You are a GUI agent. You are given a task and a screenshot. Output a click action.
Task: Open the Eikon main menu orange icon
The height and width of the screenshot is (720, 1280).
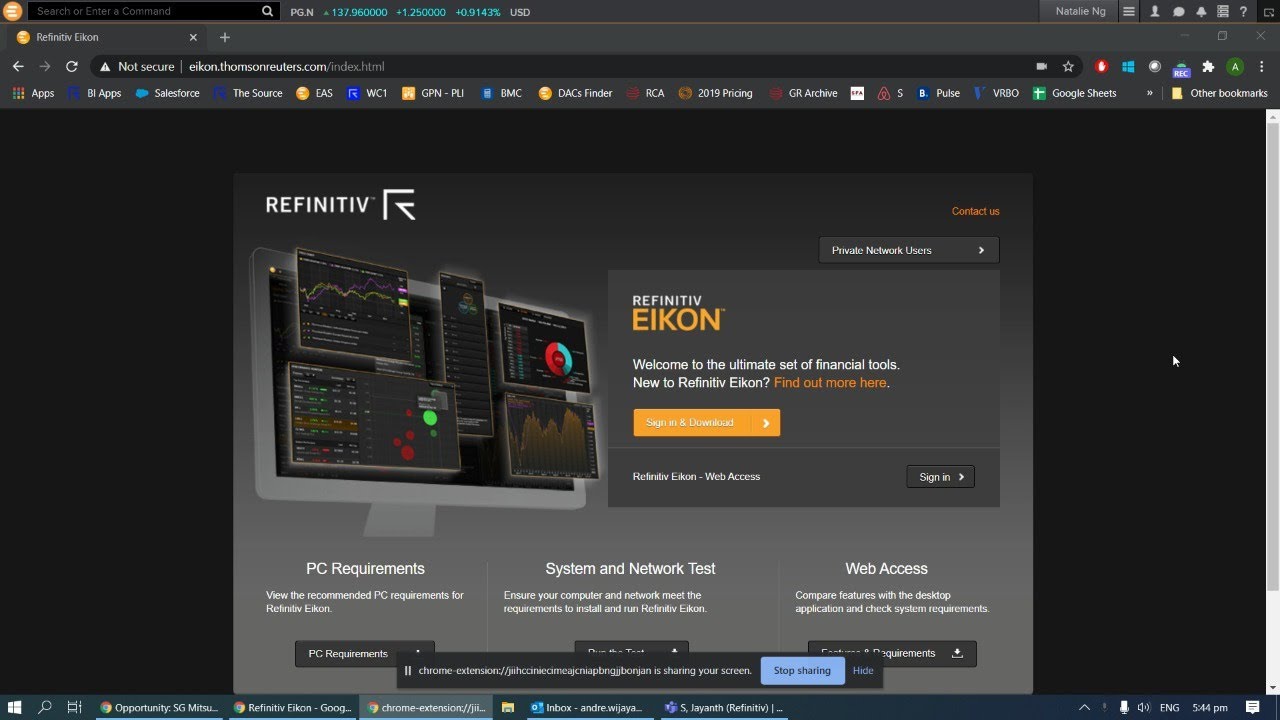point(12,11)
